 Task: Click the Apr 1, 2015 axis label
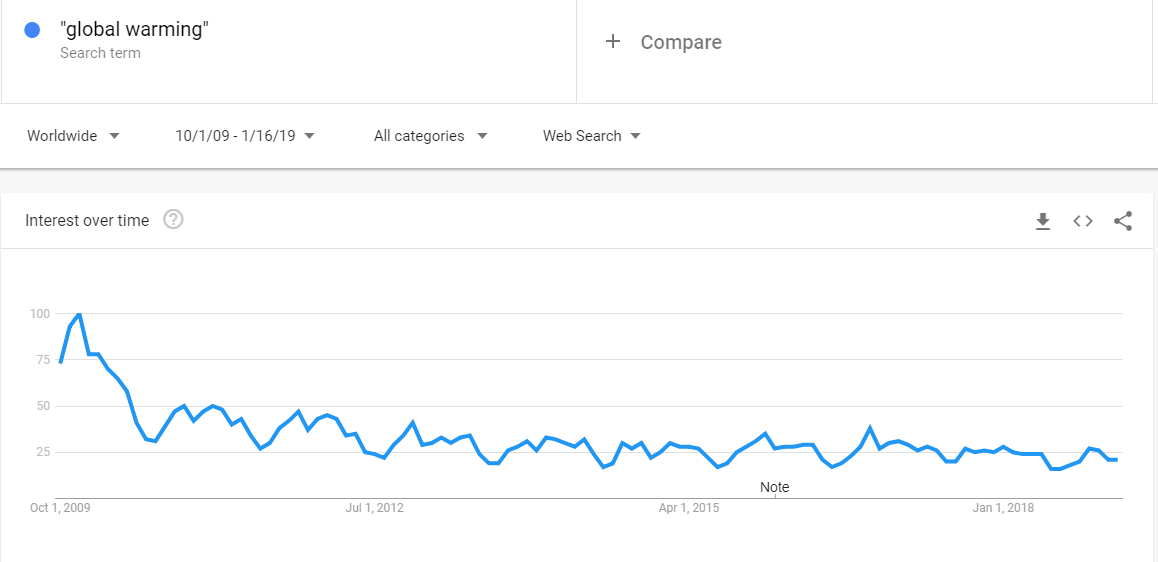click(689, 508)
